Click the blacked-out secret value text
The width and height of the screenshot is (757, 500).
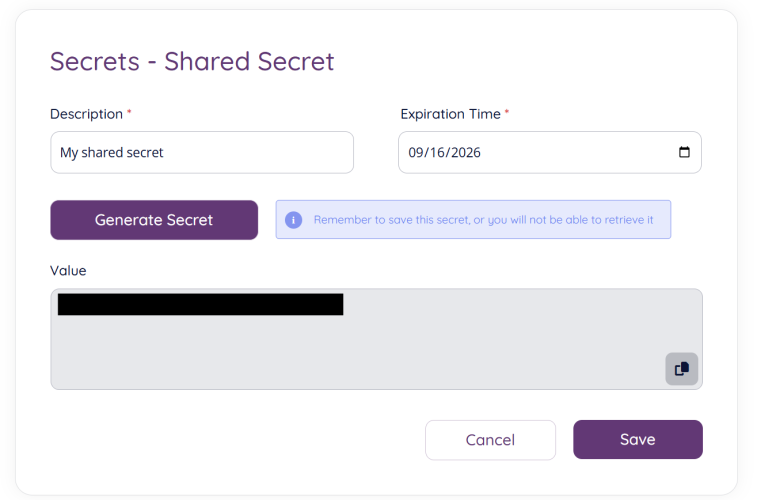(x=200, y=304)
